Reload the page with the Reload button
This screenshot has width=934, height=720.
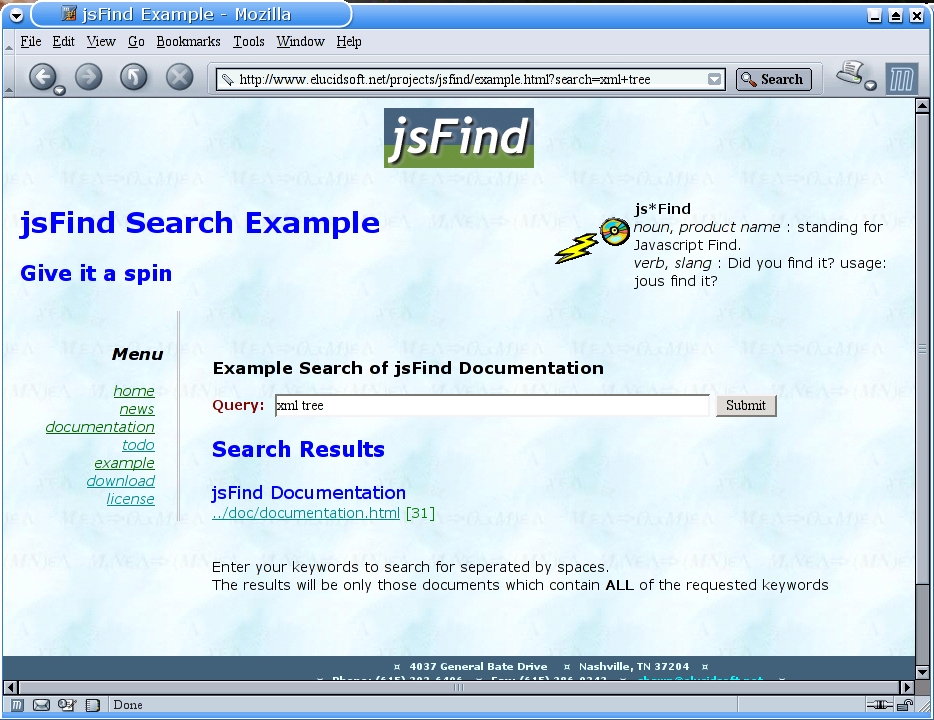coord(134,77)
